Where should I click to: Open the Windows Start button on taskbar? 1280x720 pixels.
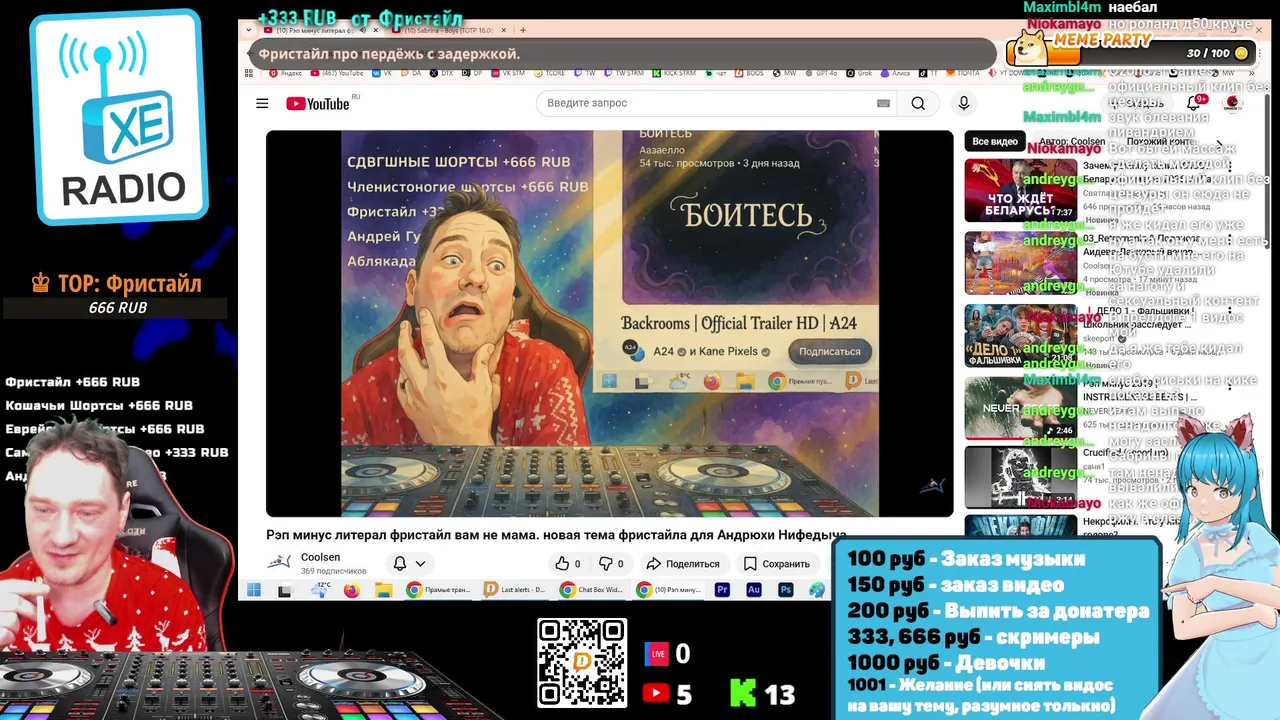(254, 590)
